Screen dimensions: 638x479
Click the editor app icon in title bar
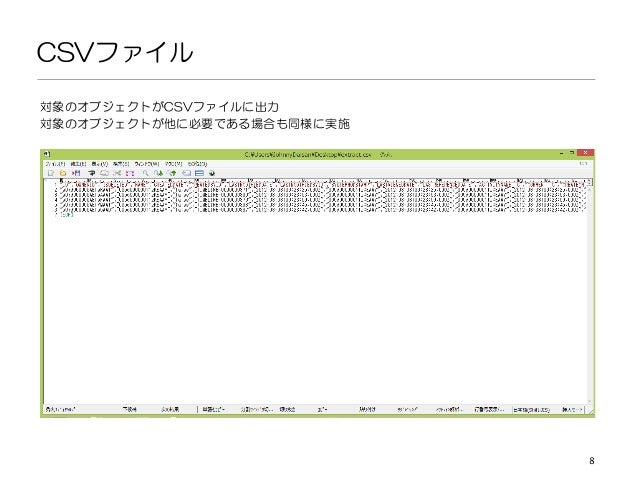click(47, 154)
